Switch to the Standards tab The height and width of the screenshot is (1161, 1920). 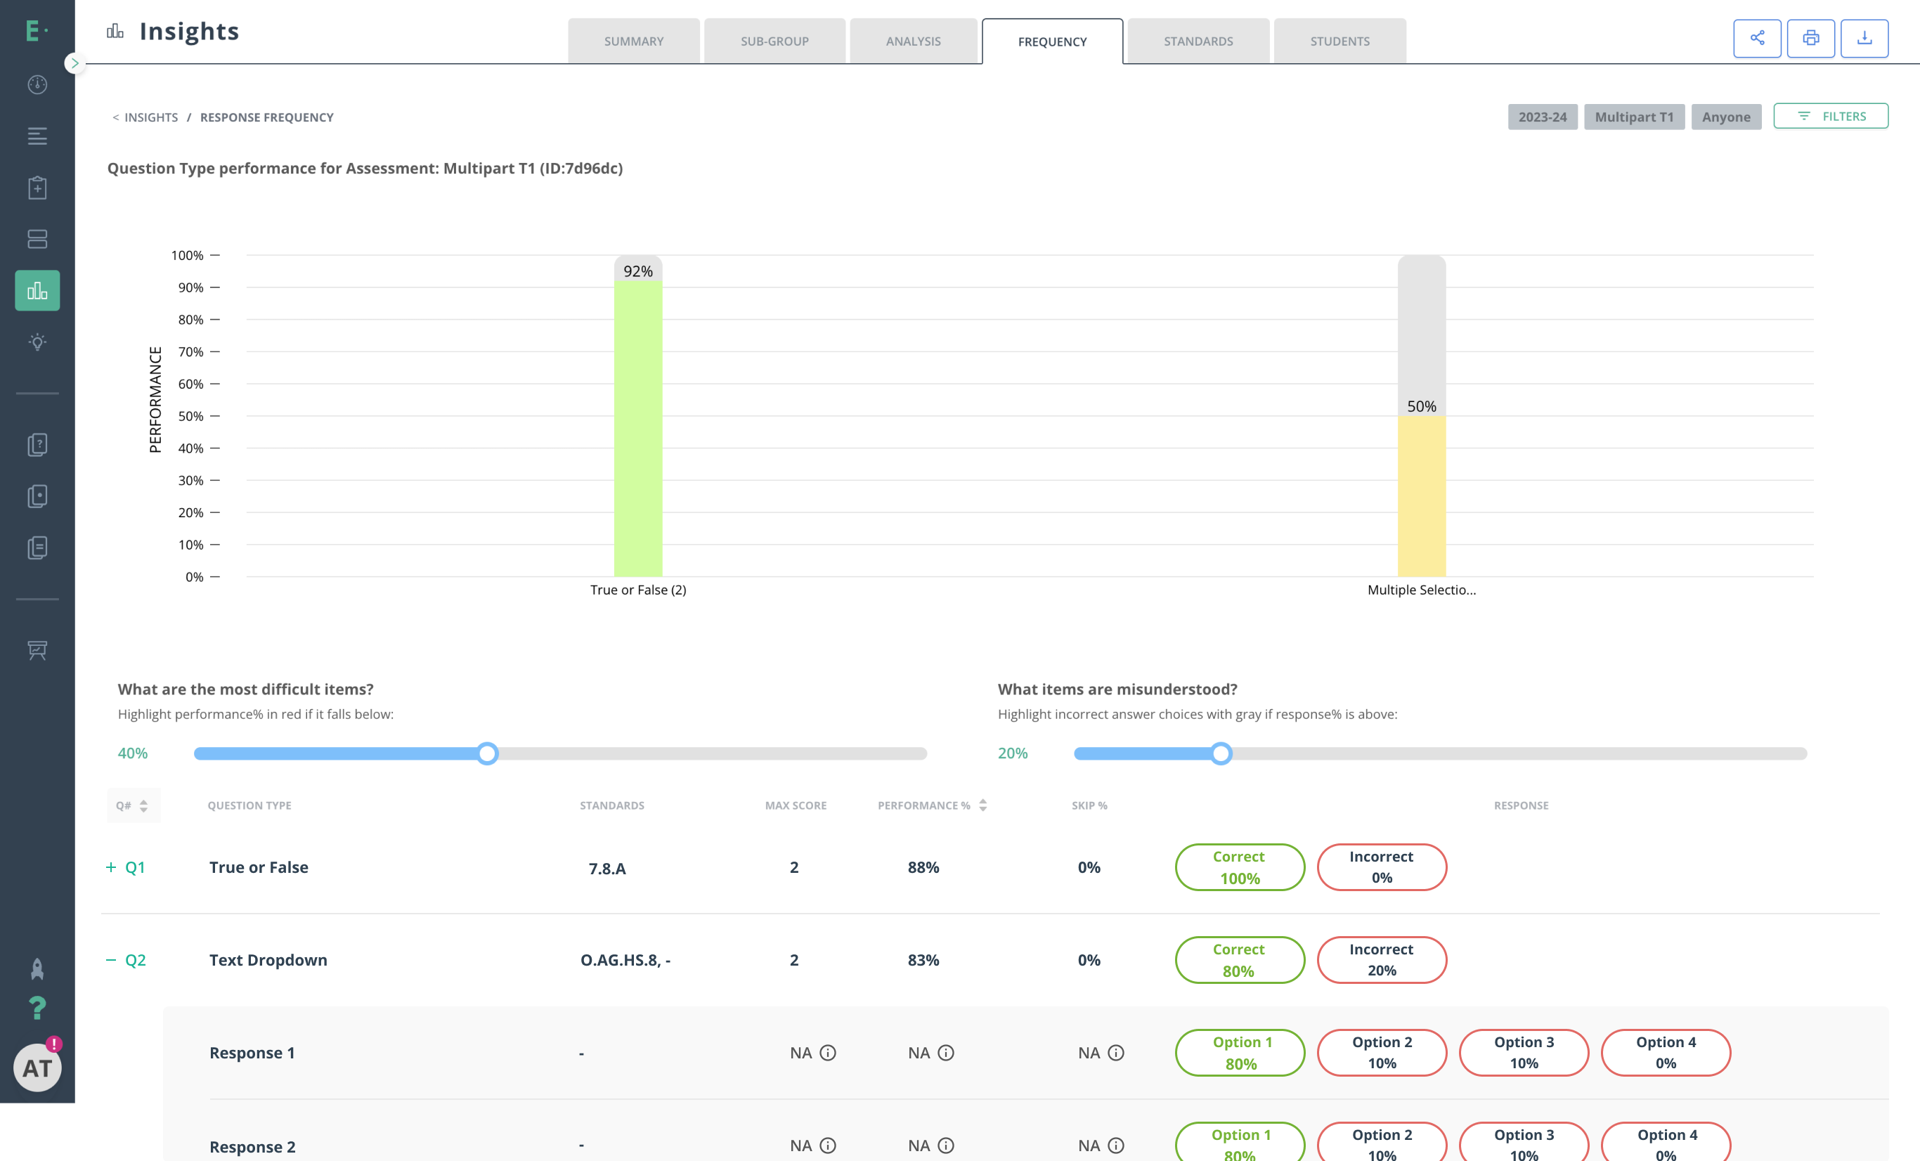point(1197,41)
